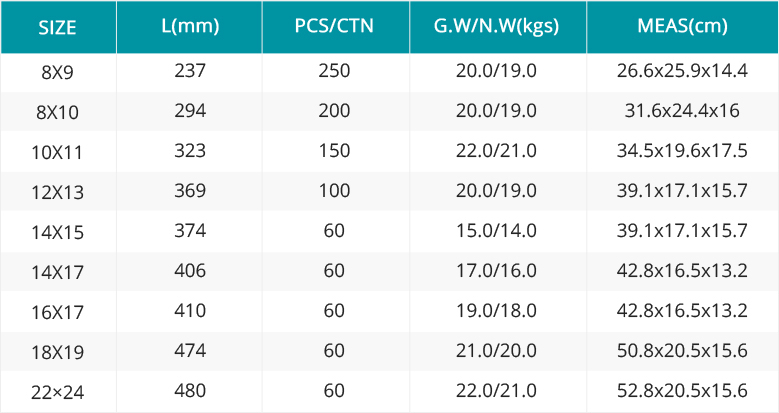Select the weight cell 15.0/14.0
779x413 pixels.
click(x=496, y=231)
